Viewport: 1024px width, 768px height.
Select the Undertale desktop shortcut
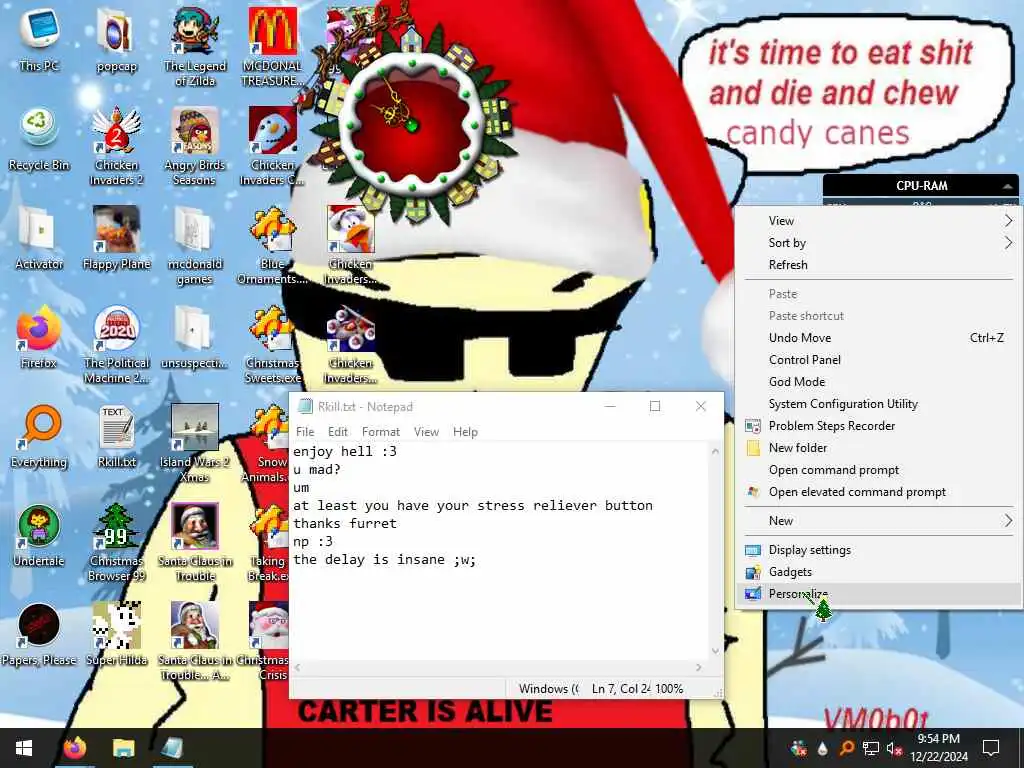coord(39,536)
